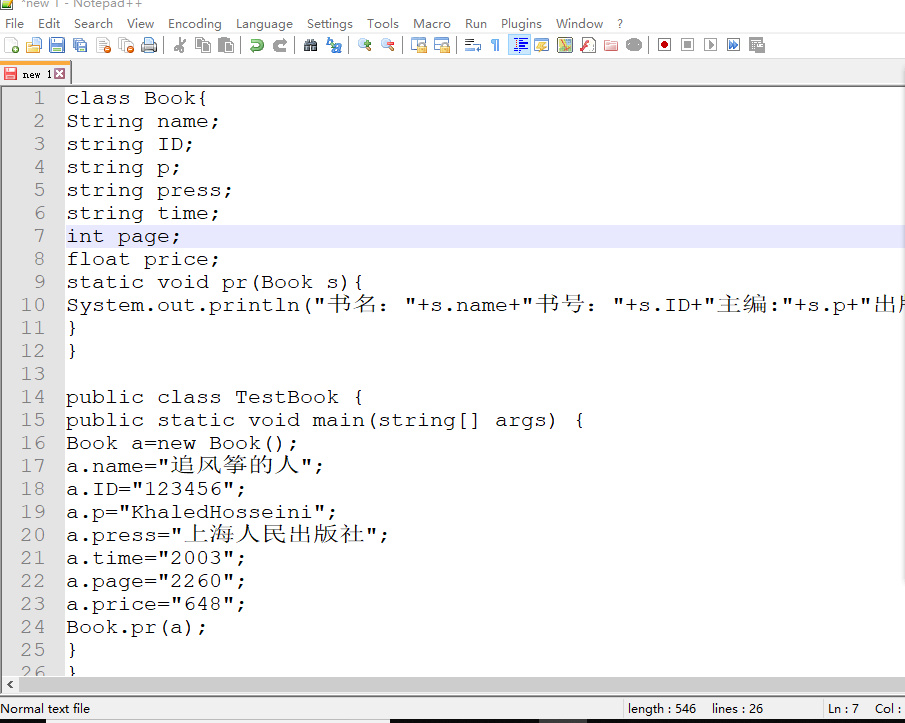Zoom out with magnifier minus icon
Viewport: 905px width, 723px height.
coord(387,45)
